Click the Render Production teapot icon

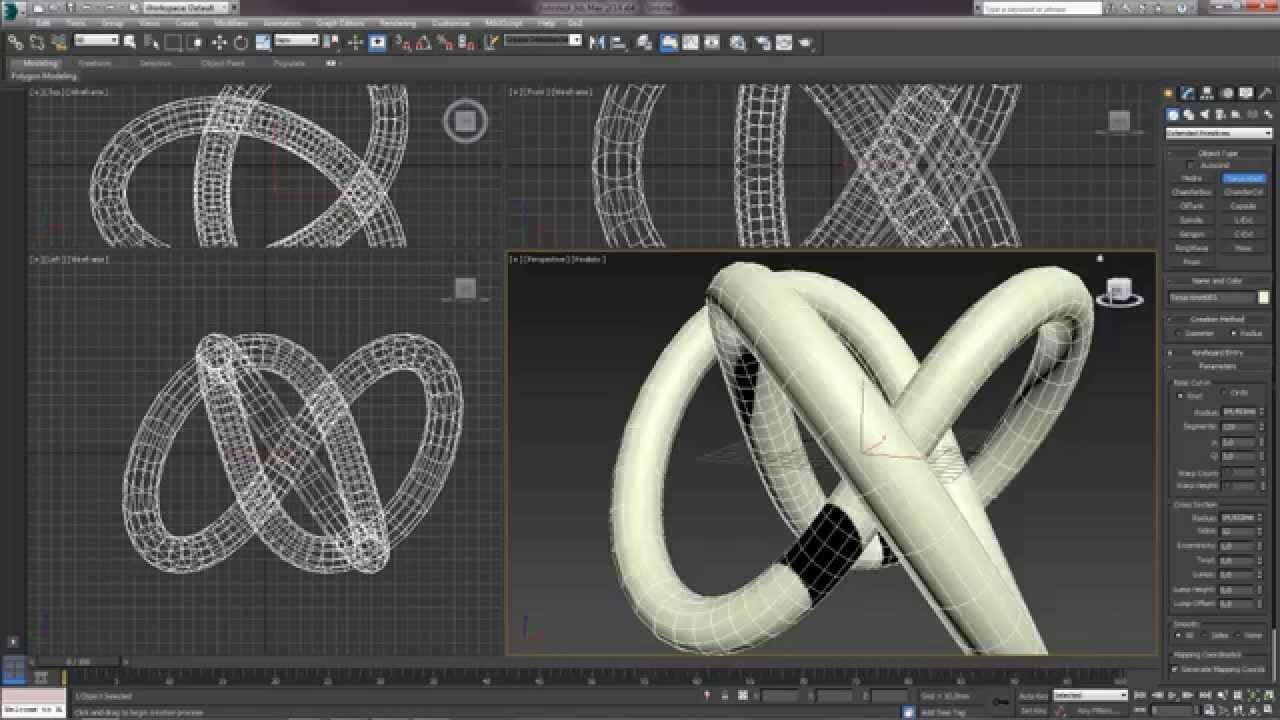click(806, 42)
